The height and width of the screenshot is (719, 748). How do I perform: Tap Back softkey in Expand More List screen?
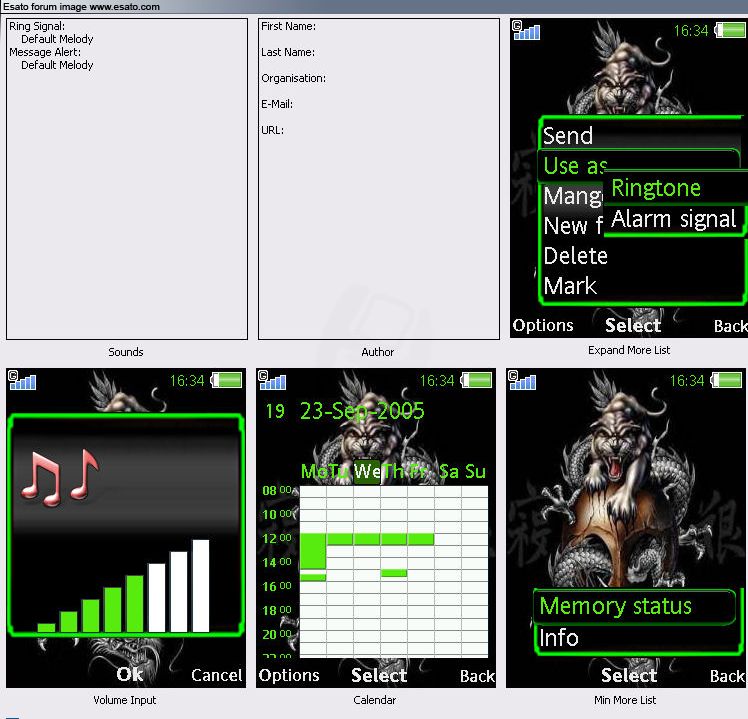[x=730, y=326]
